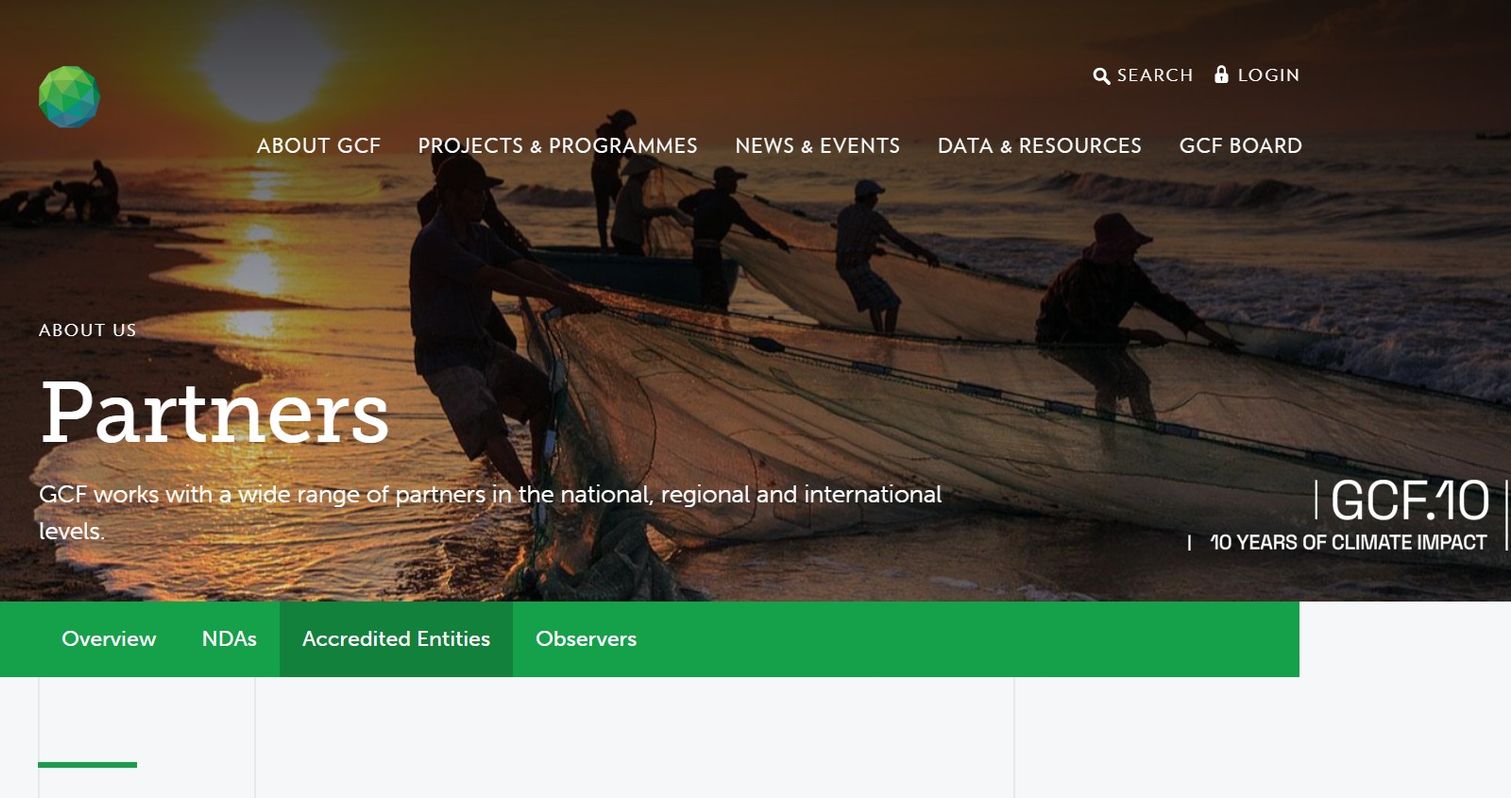The image size is (1511, 798).
Task: Select the NDAs tab
Action: tap(229, 639)
